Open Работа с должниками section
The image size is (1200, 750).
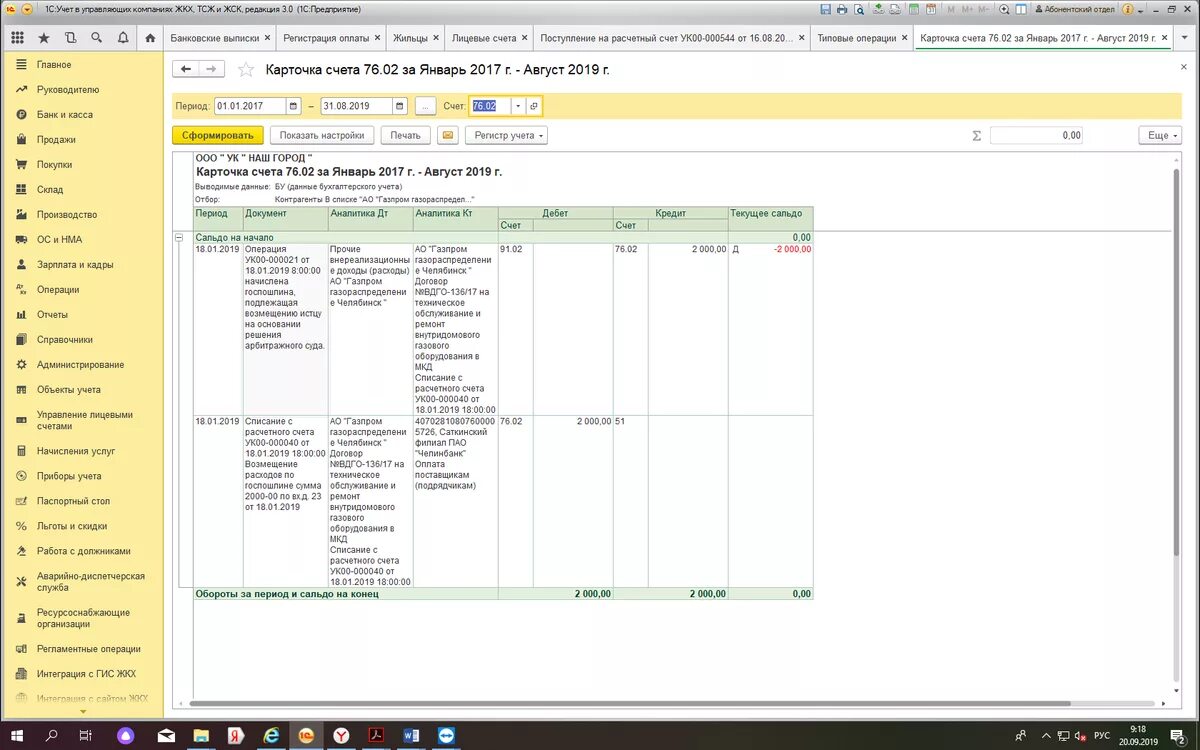[84, 551]
